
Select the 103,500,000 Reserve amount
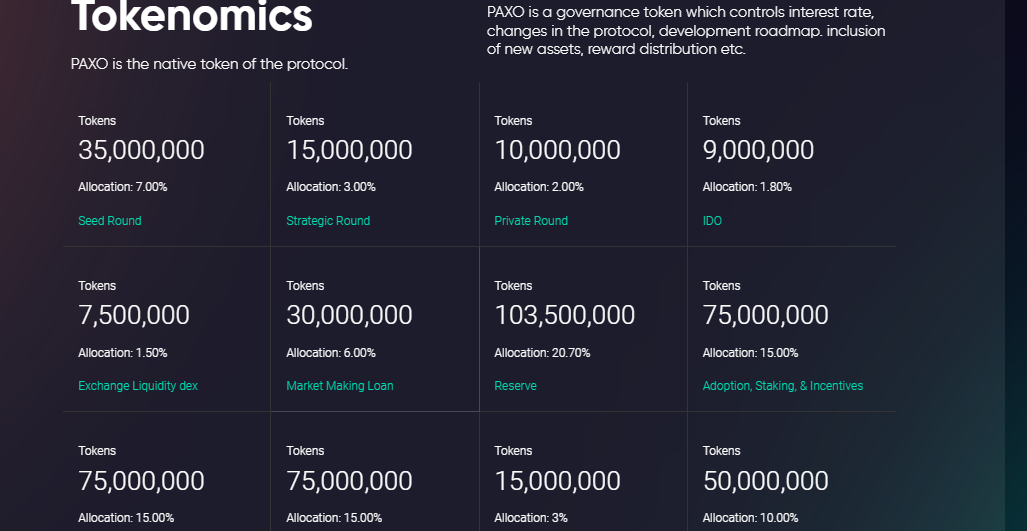click(x=564, y=315)
